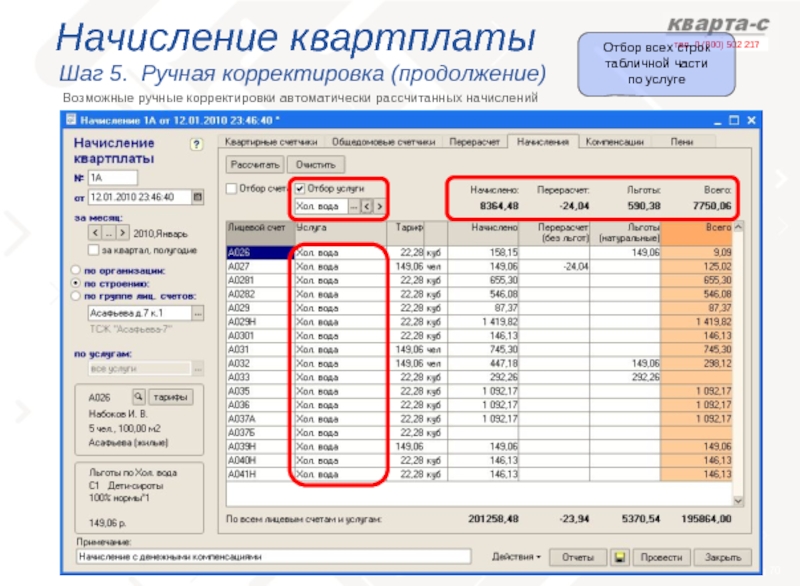Open month selection ellipsis button
Screen dimensions: 800x586
pyautogui.click(x=108, y=233)
